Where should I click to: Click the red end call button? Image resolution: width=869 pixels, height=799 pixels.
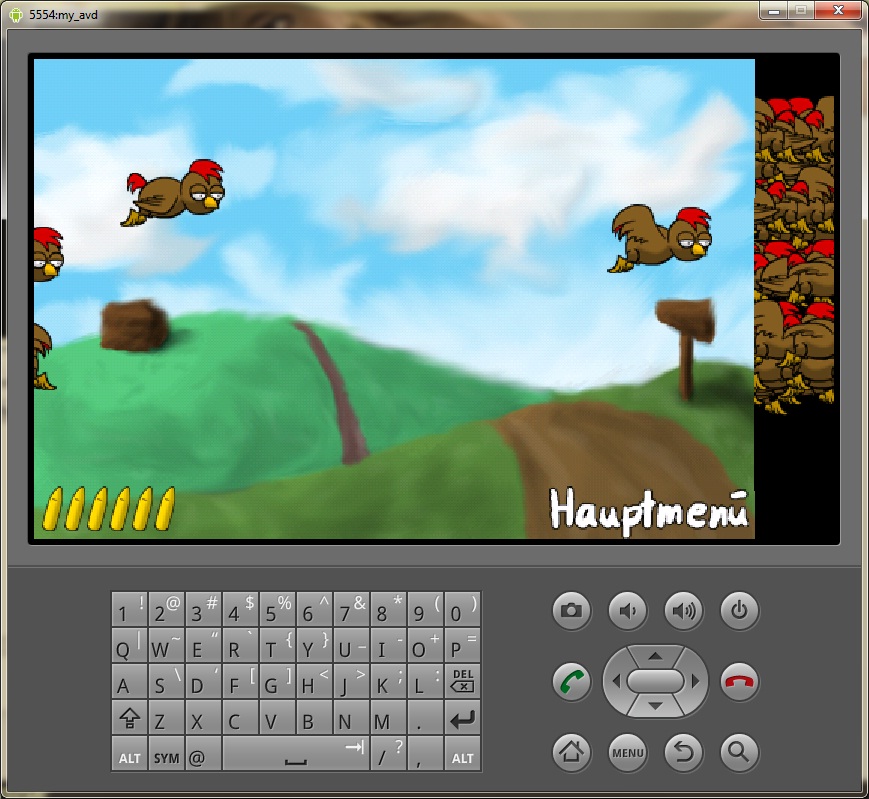point(739,682)
